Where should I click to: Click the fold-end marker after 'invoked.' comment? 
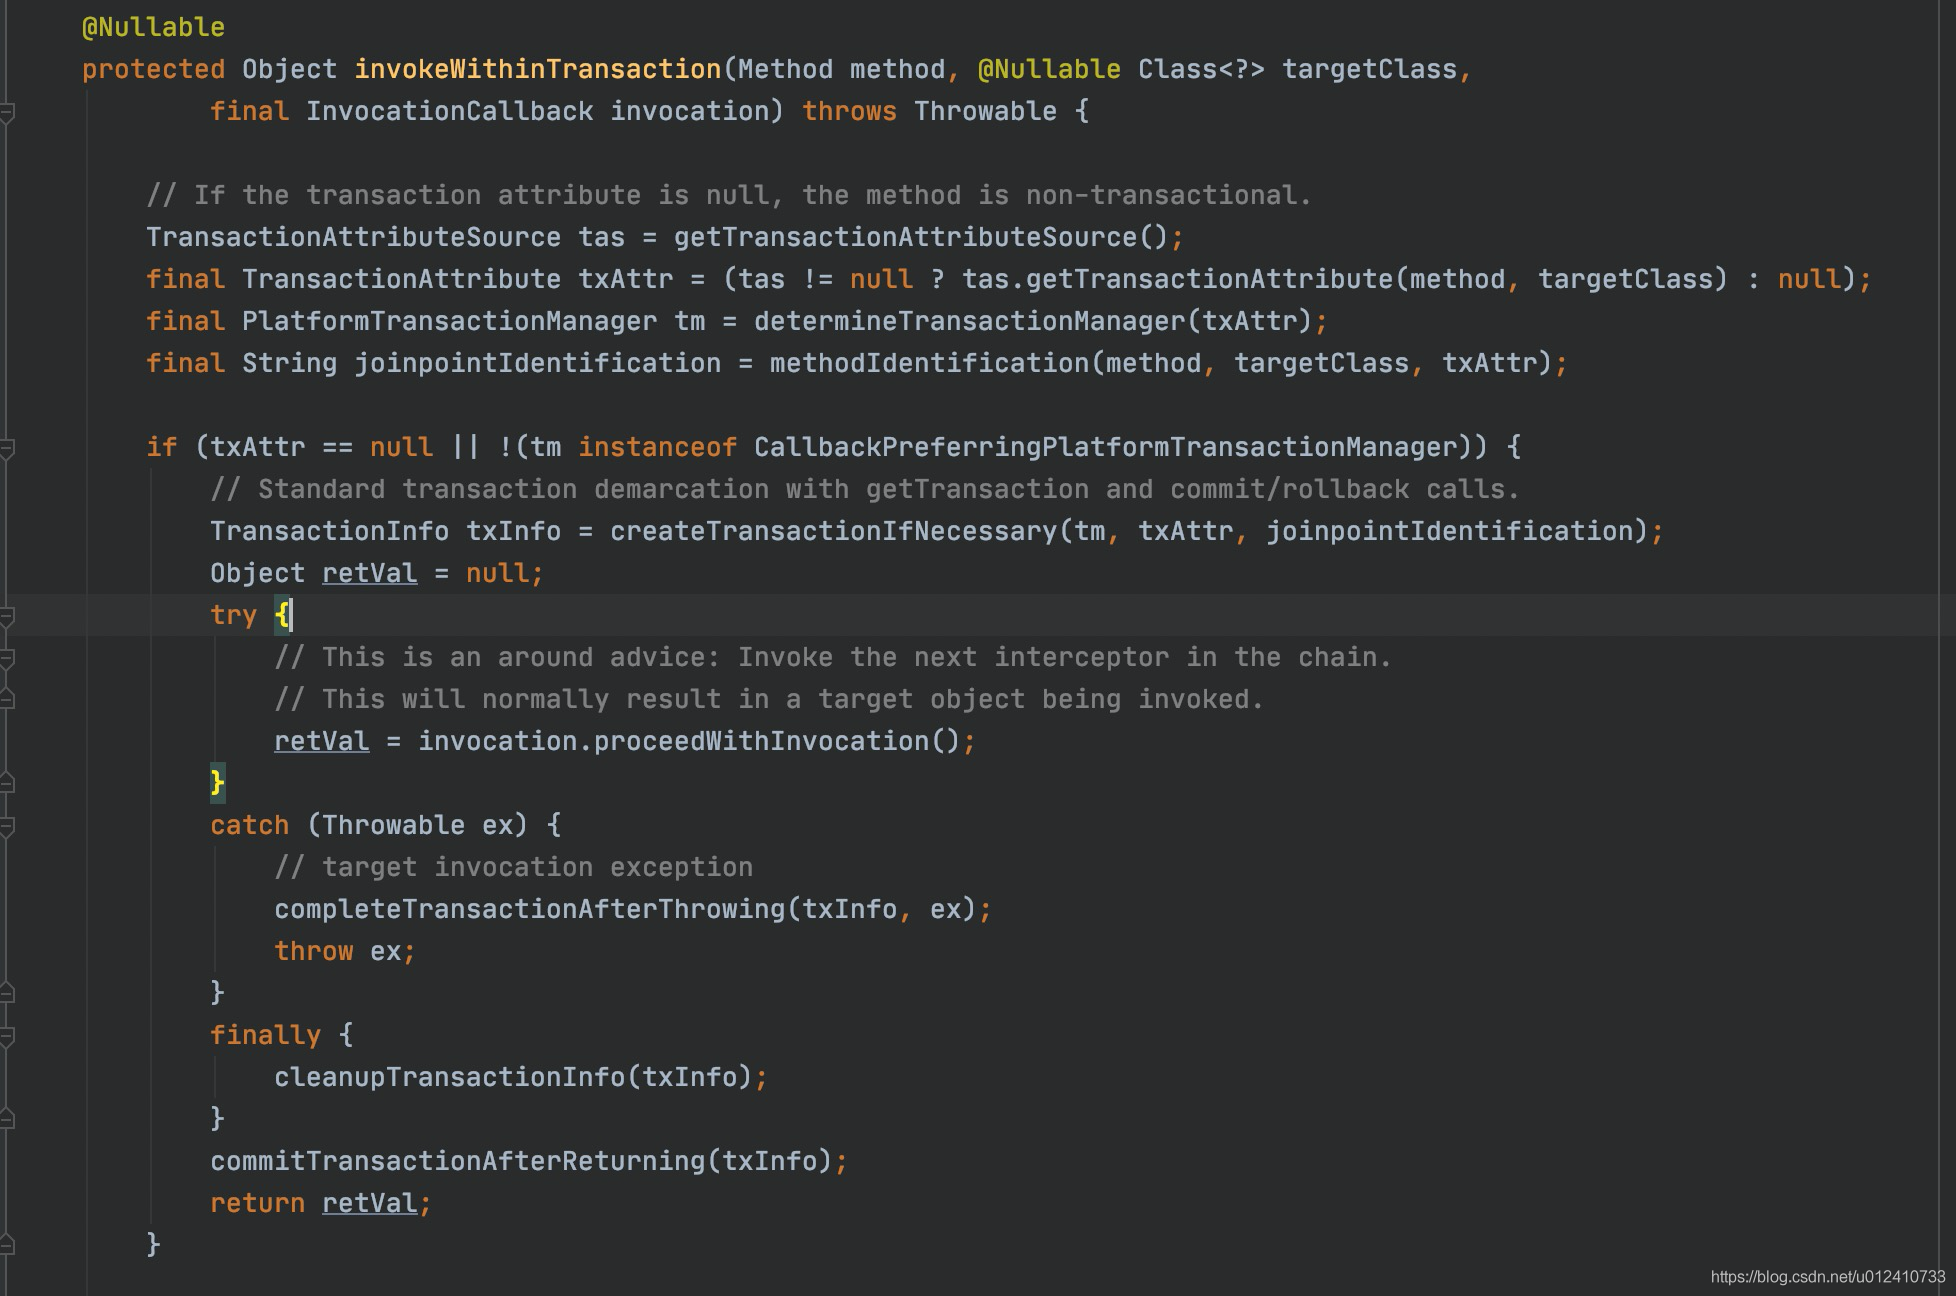(6, 699)
